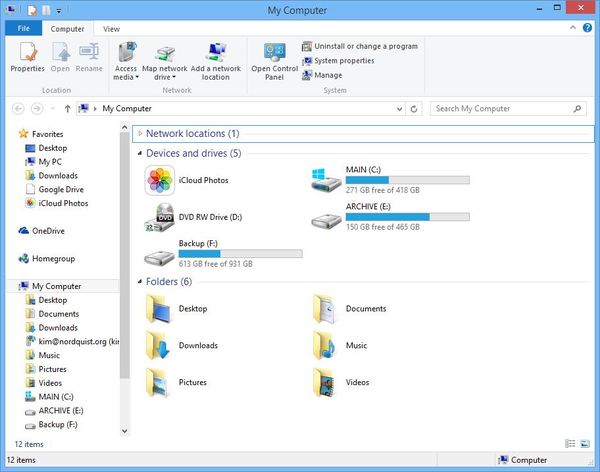Image resolution: width=600 pixels, height=472 pixels.
Task: Select OneDrive in the navigation pane
Action: pos(47,231)
